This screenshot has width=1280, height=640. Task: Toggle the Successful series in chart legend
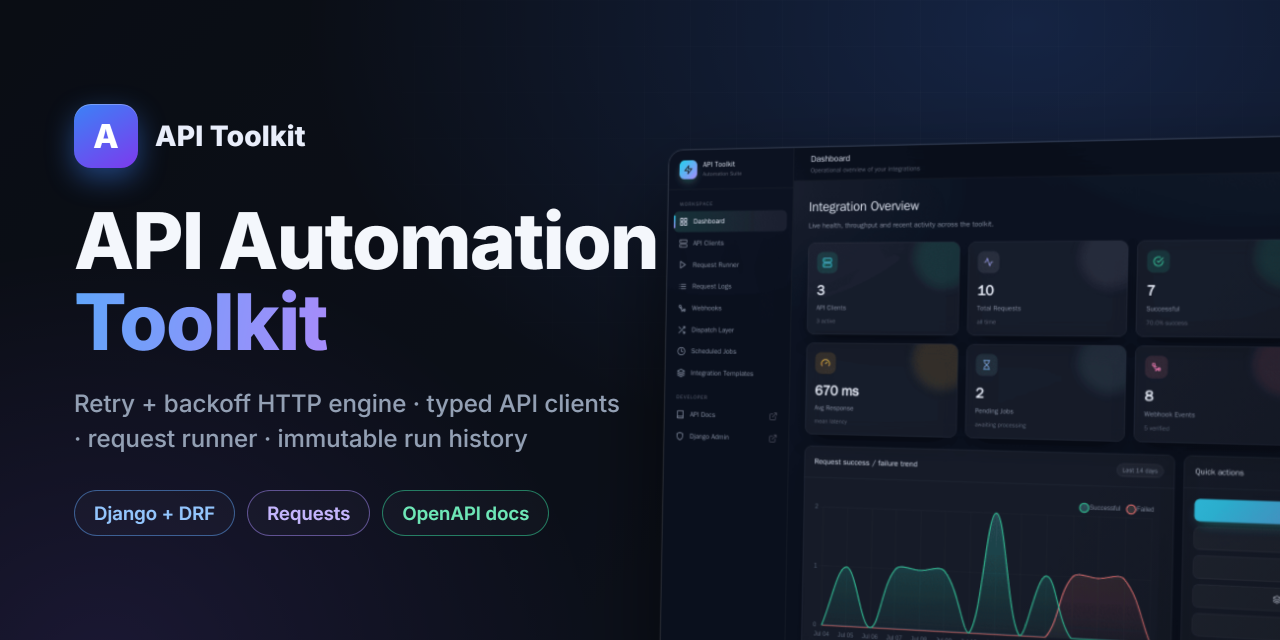point(1100,508)
